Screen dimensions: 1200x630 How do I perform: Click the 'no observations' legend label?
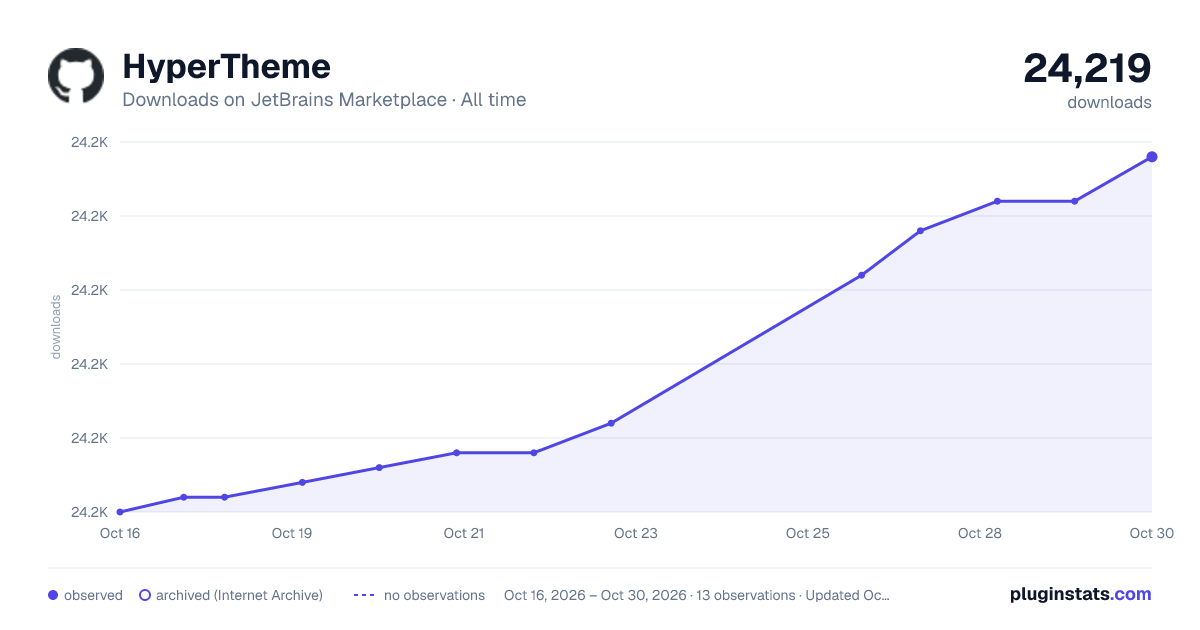click(434, 595)
